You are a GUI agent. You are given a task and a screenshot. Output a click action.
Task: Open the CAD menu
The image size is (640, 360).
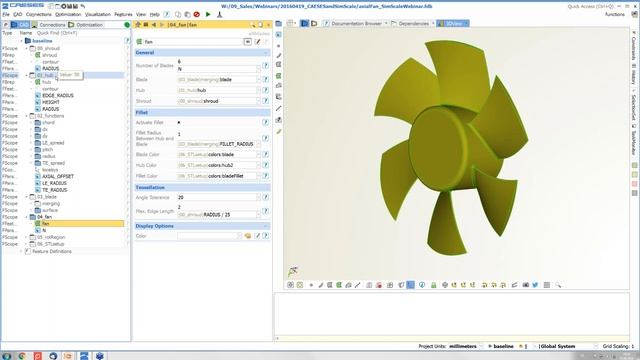pyautogui.click(x=18, y=14)
